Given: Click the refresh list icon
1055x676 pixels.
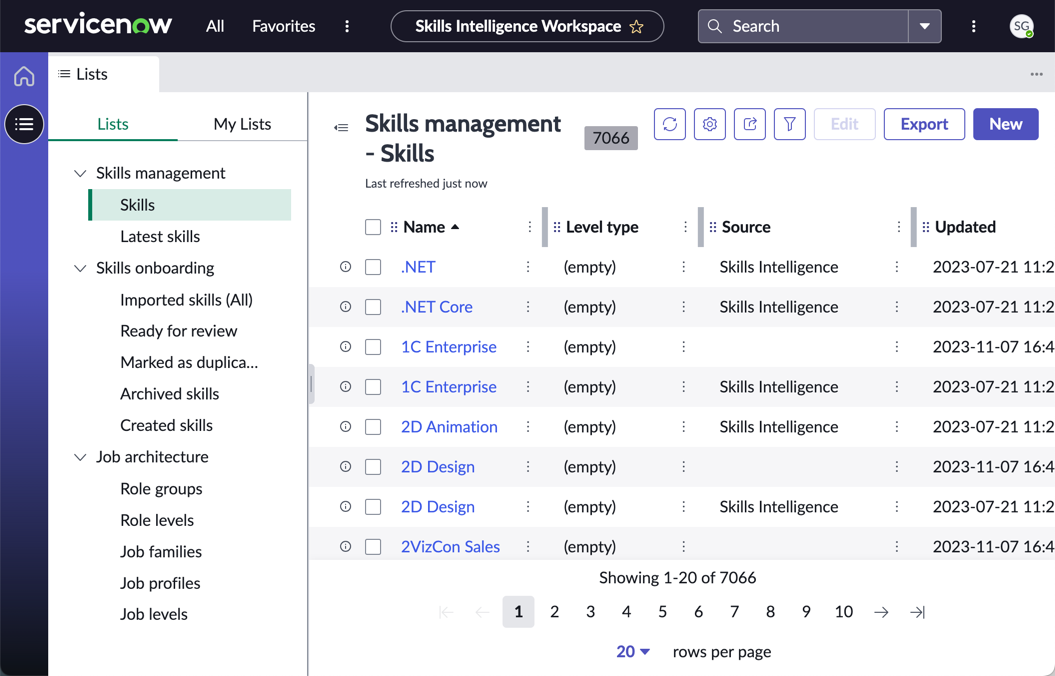Looking at the screenshot, I should pyautogui.click(x=669, y=124).
